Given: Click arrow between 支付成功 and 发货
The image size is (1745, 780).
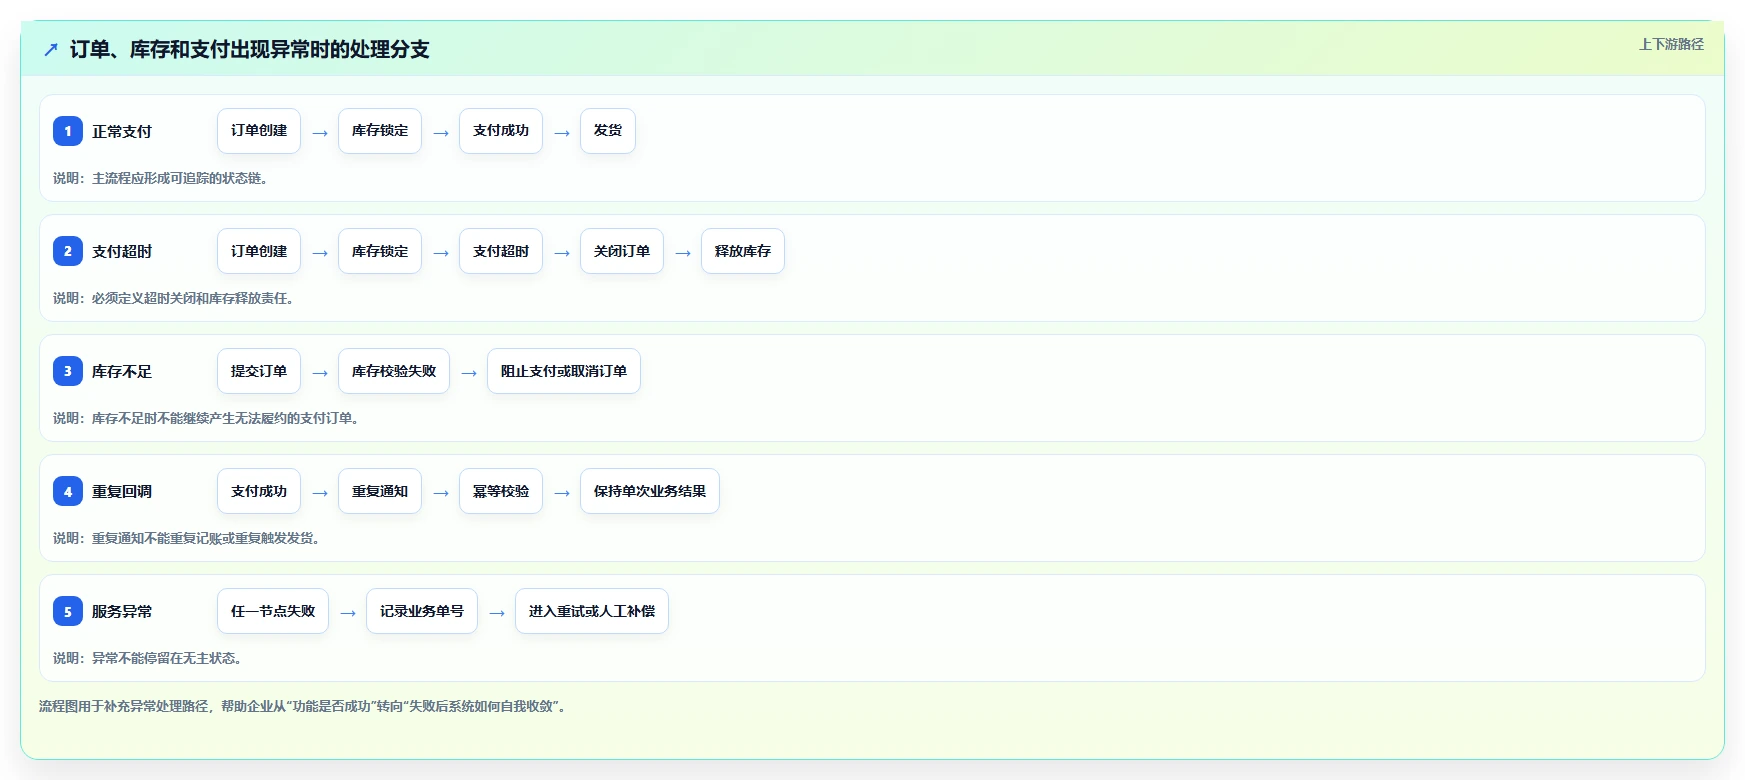Looking at the screenshot, I should [562, 133].
